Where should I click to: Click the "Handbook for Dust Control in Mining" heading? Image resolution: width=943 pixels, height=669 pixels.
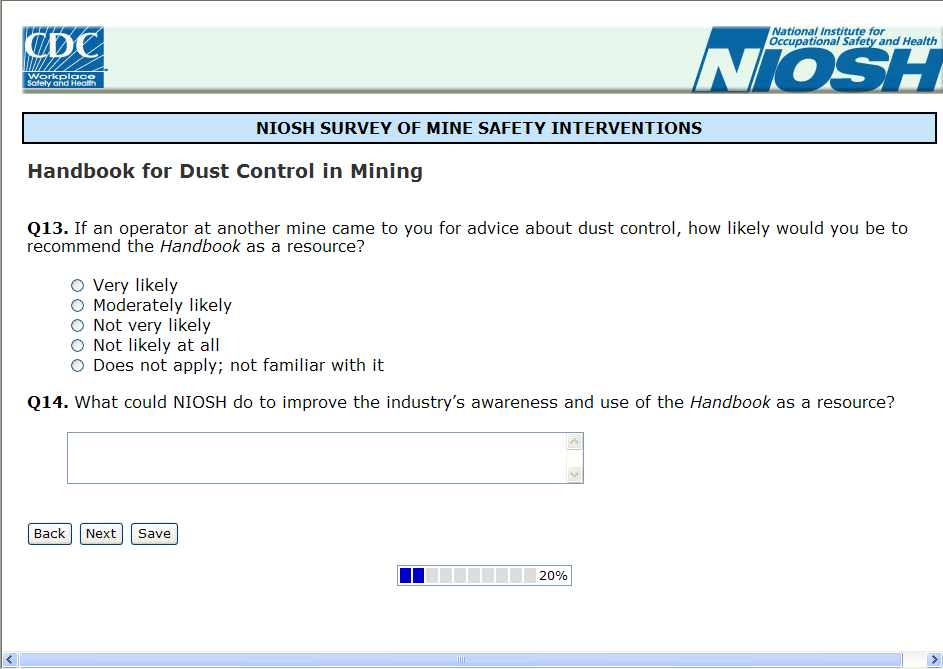coord(225,171)
